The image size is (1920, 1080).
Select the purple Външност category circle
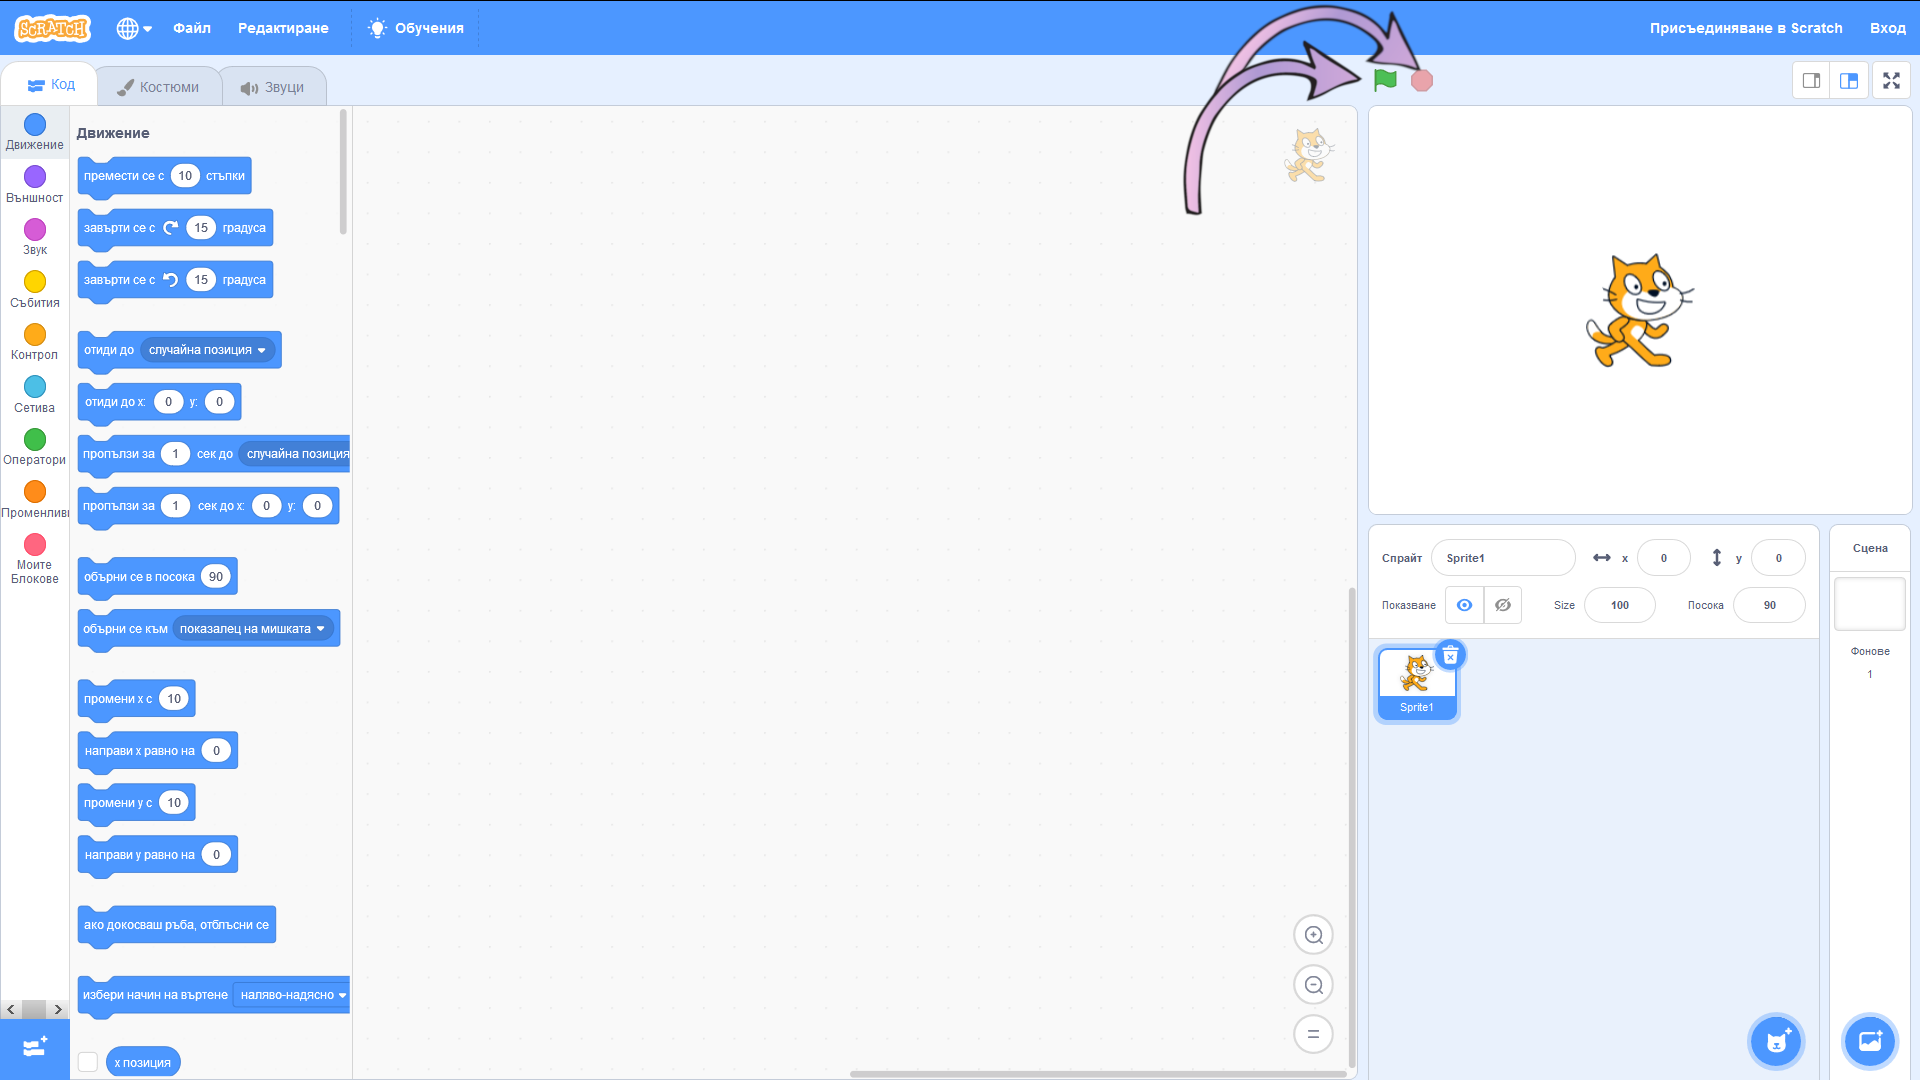click(35, 177)
